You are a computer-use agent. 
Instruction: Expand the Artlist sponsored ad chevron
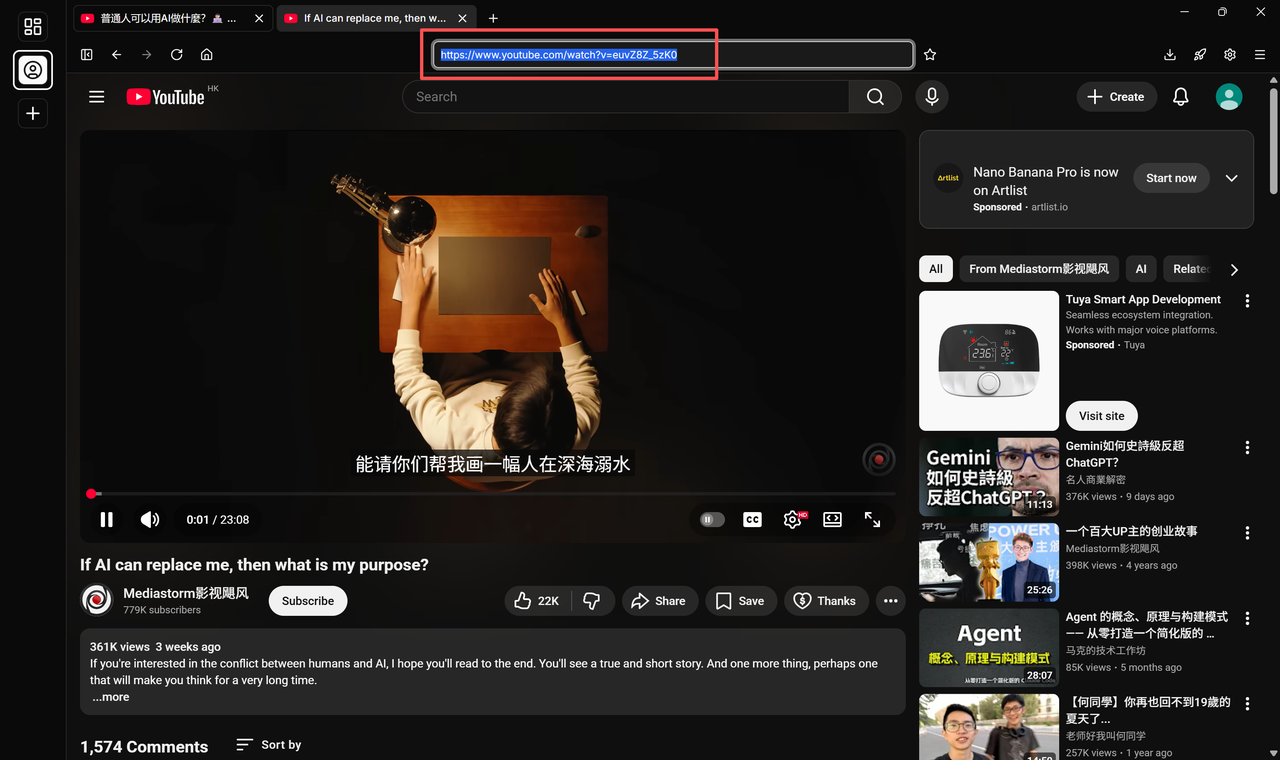coord(1231,178)
